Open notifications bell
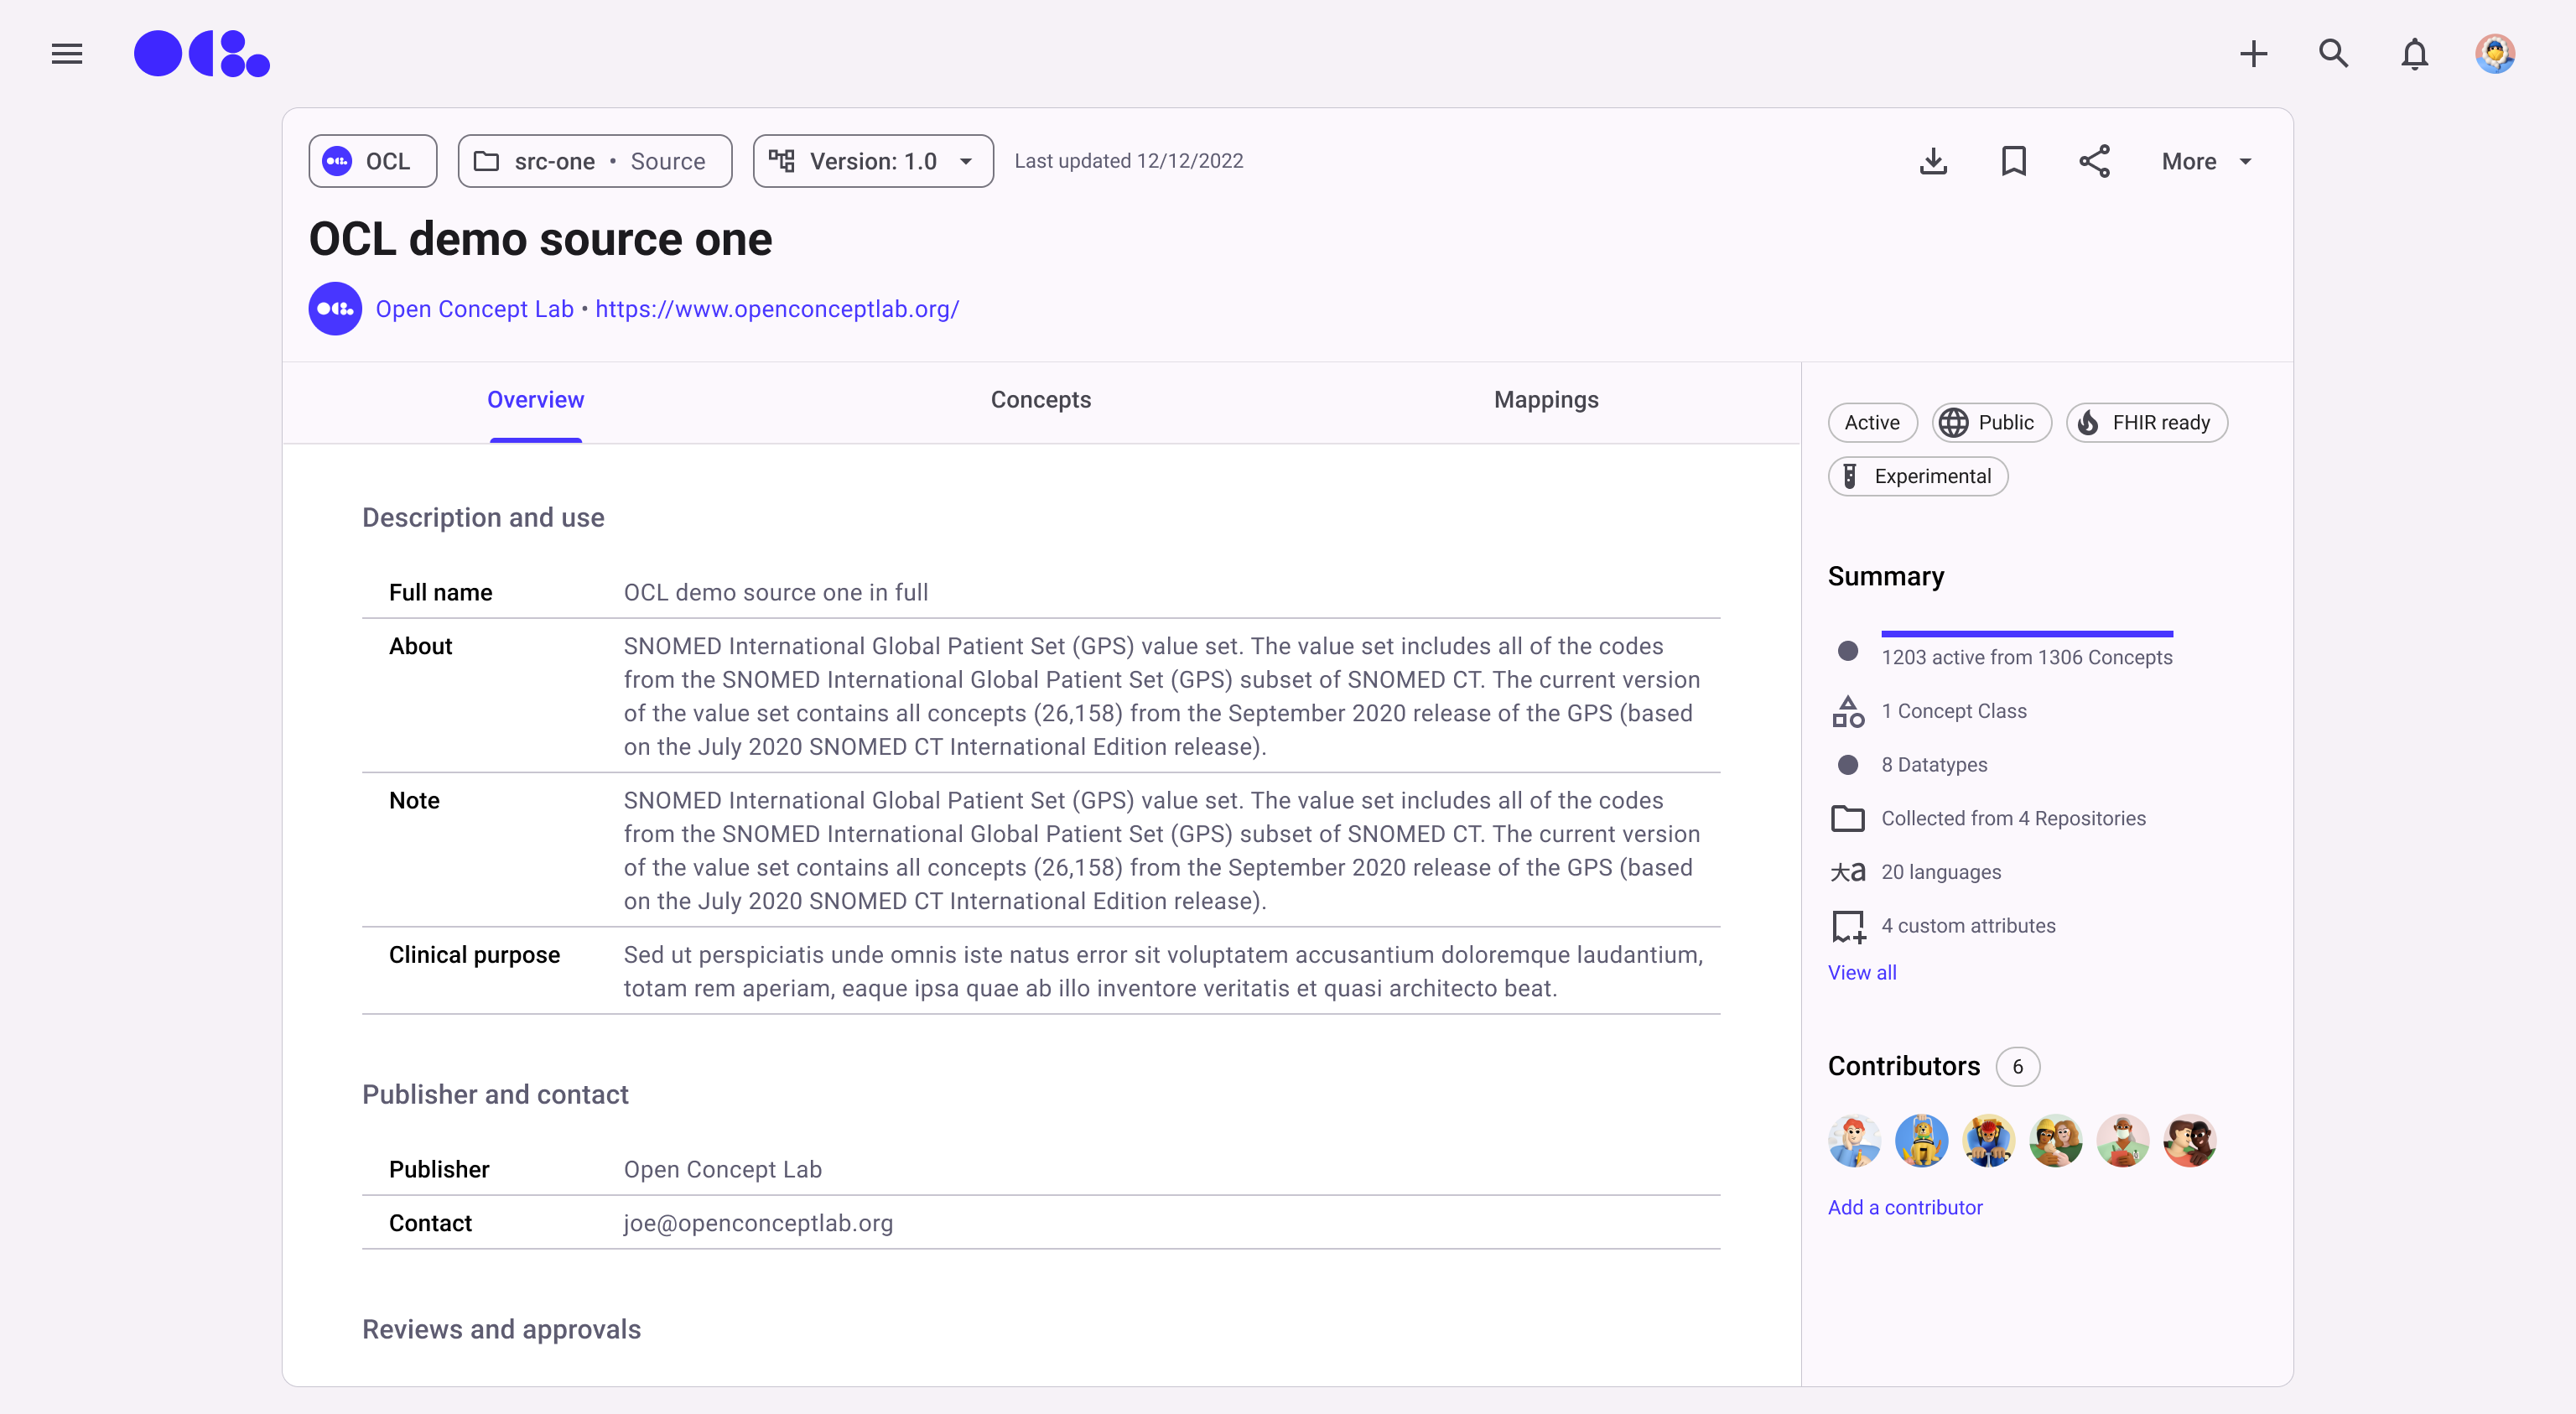 point(2414,54)
